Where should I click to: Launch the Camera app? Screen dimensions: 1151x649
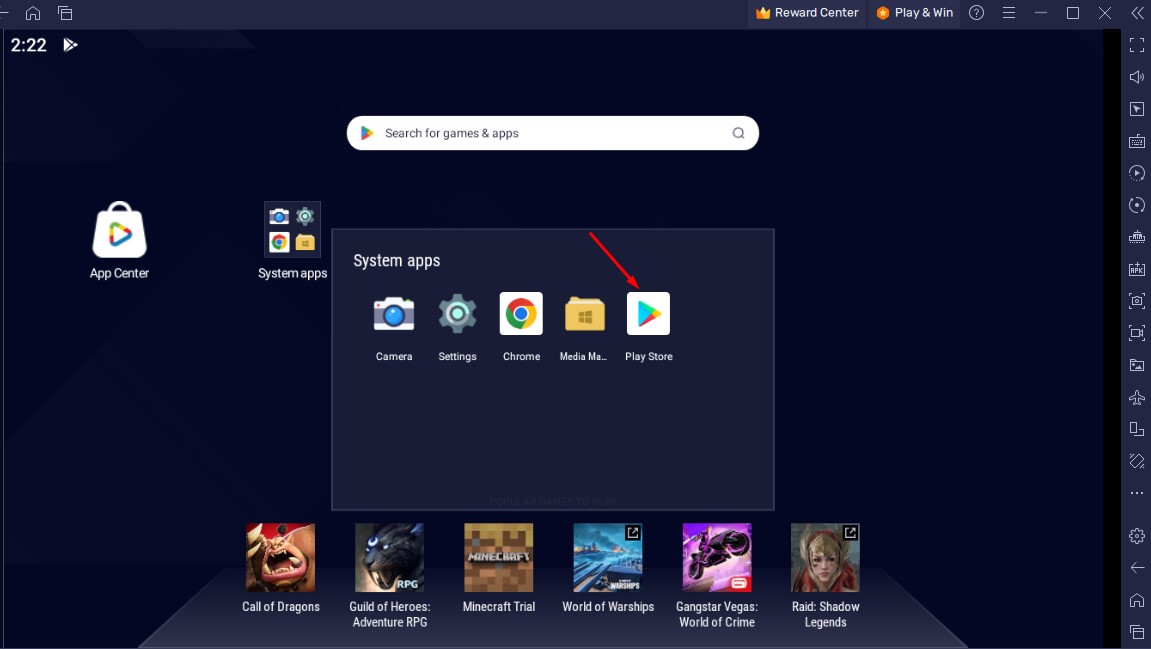(x=394, y=313)
